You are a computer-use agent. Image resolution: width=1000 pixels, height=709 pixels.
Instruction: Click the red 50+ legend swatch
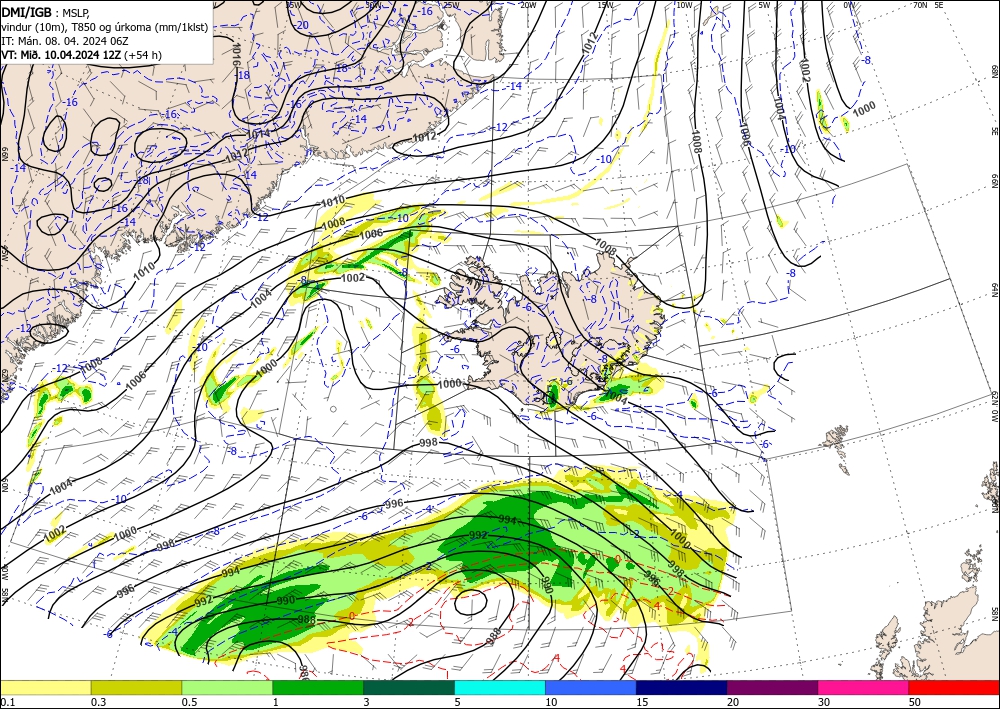pos(954,687)
